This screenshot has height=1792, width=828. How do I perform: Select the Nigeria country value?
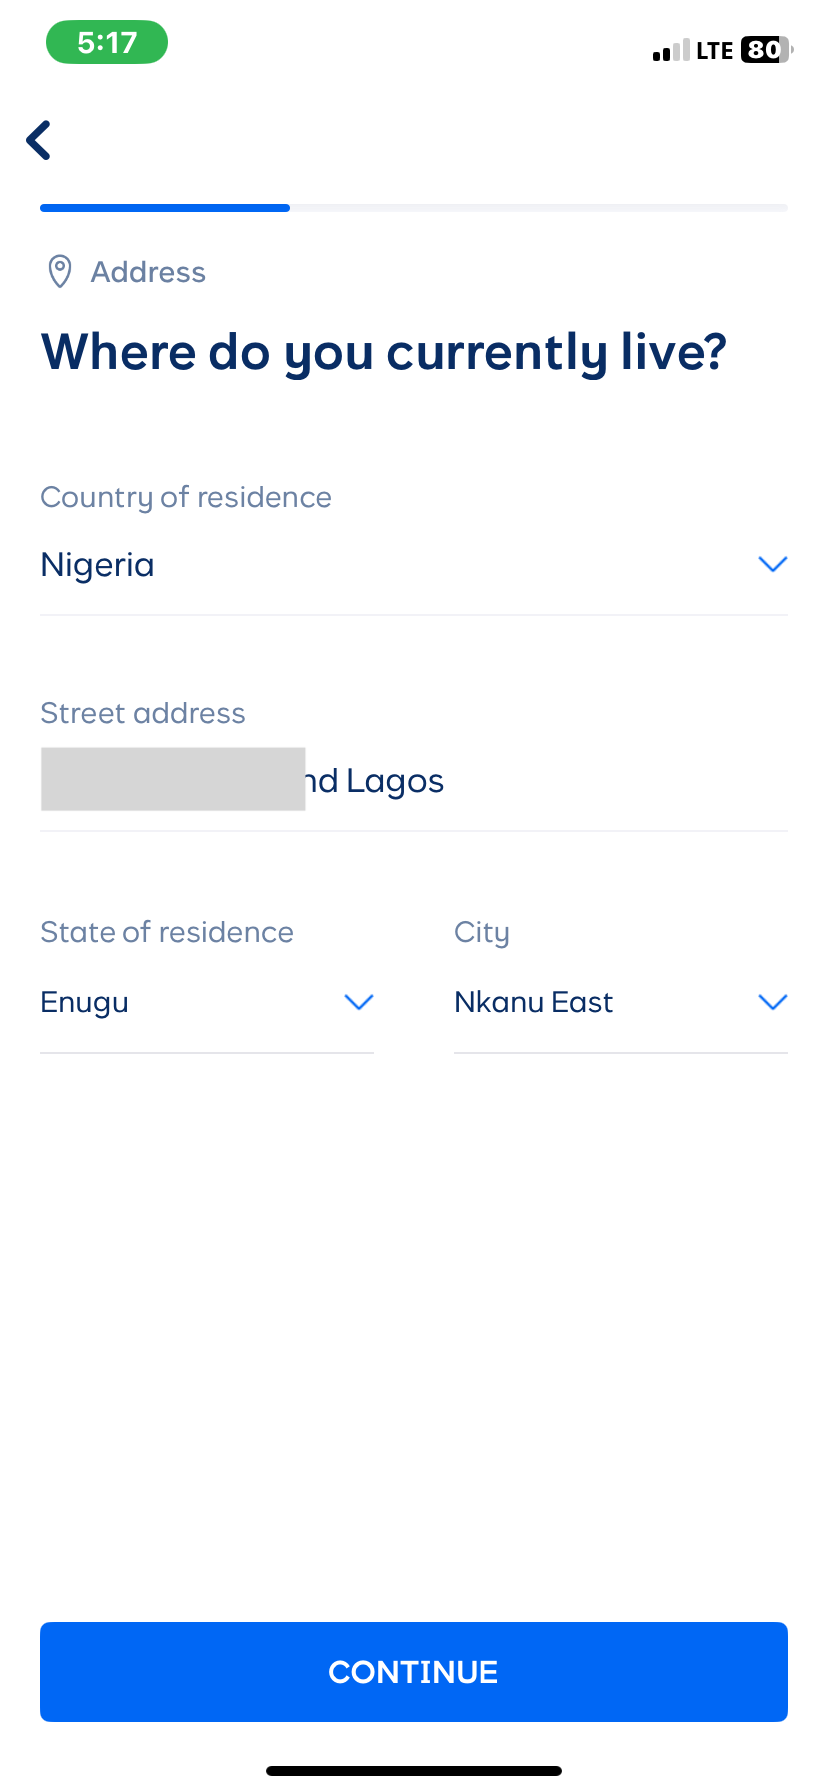click(98, 565)
